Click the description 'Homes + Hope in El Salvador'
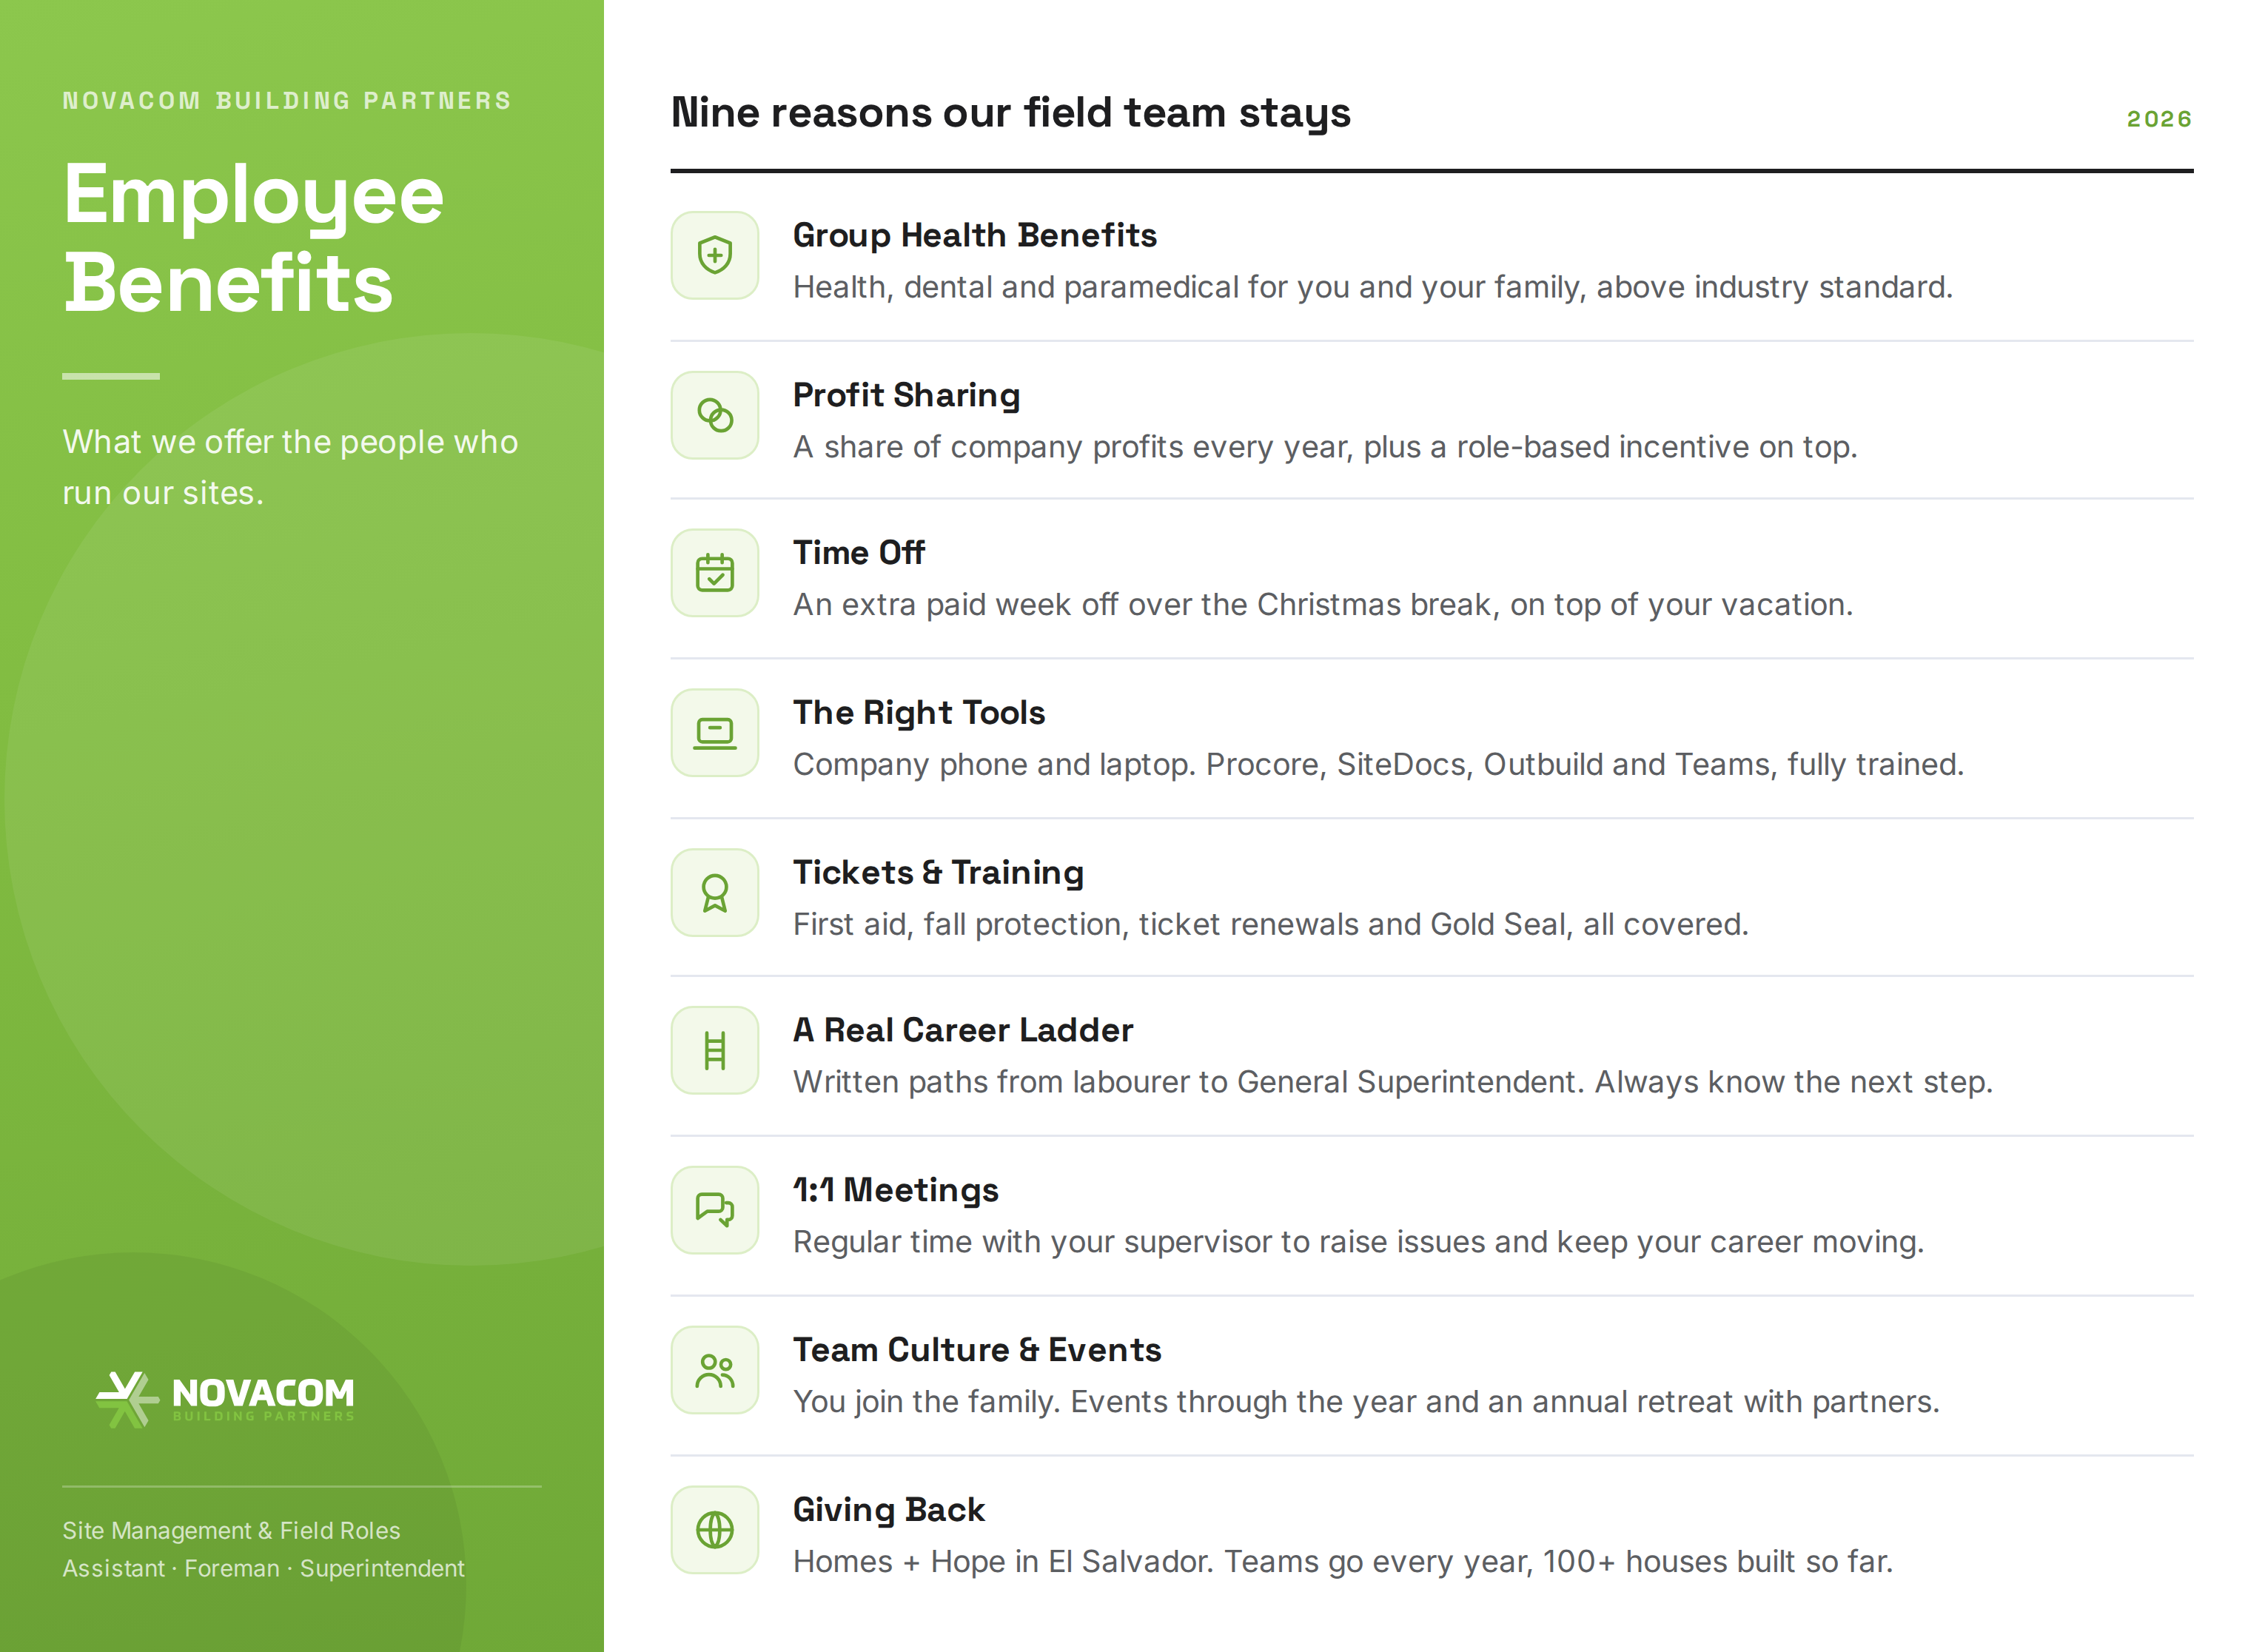Viewport: 2265px width, 1652px height. (1343, 1562)
